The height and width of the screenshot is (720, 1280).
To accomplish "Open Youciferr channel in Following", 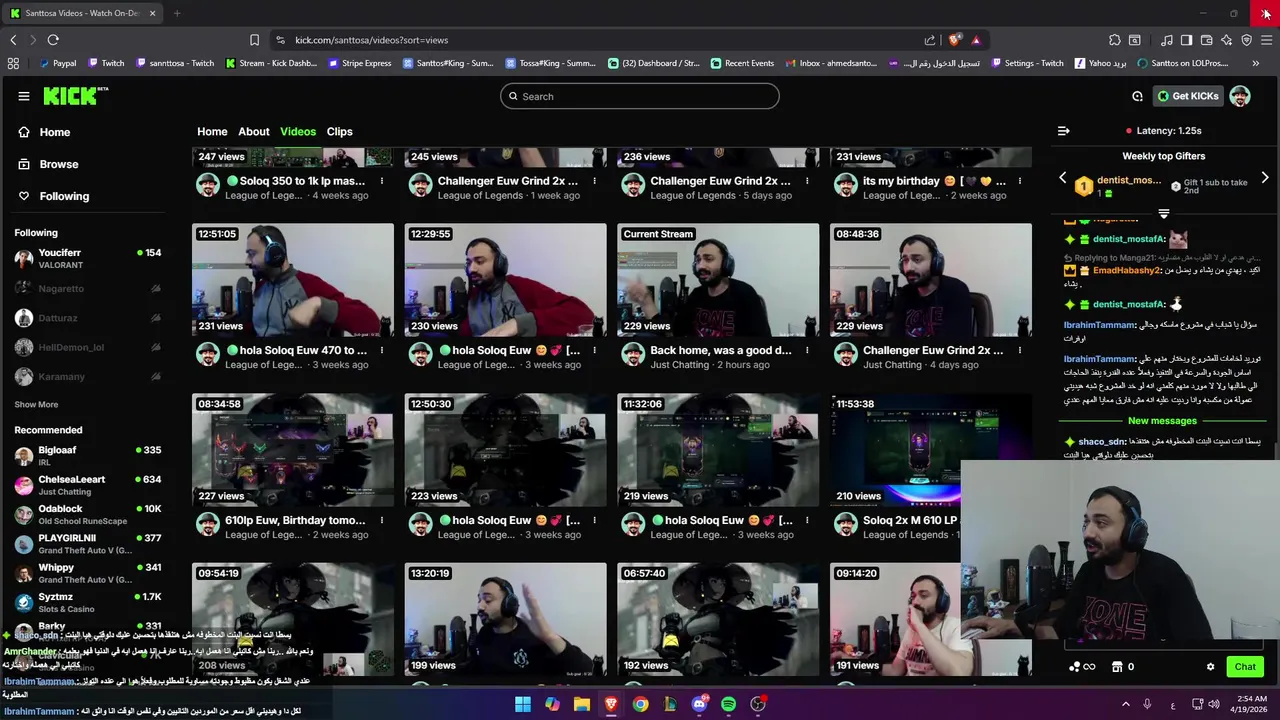I will tap(88, 259).
